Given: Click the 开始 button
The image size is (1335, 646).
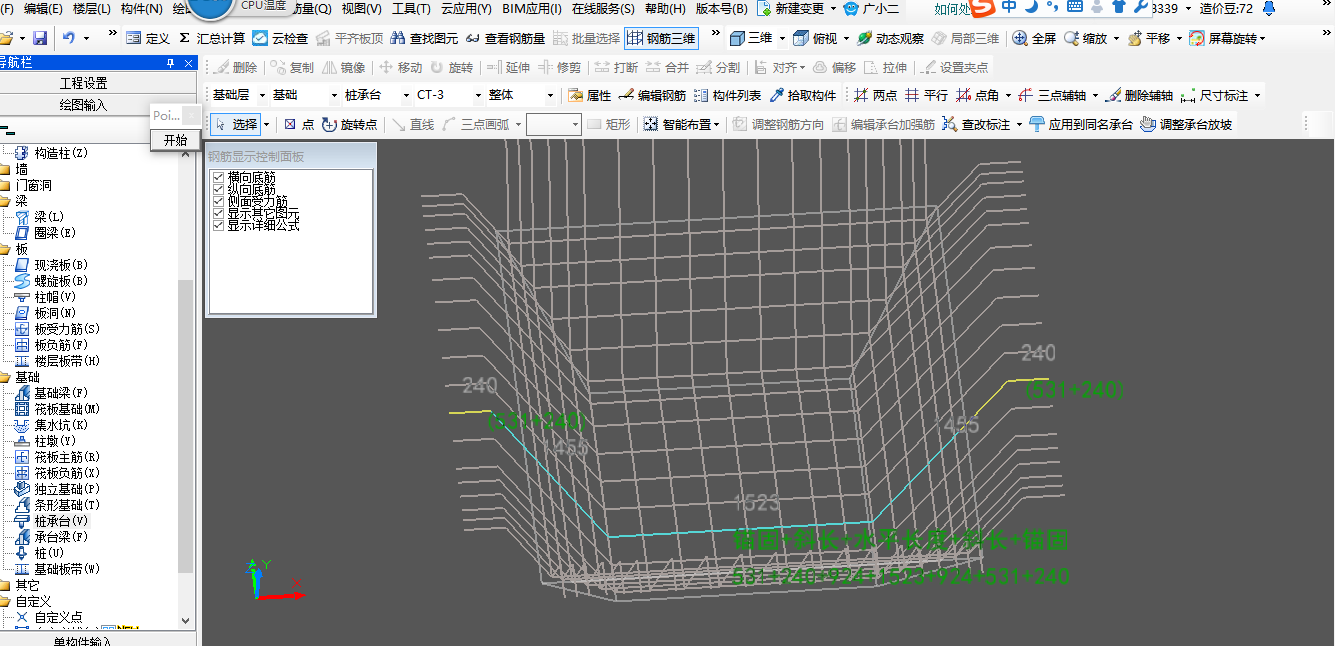Looking at the screenshot, I should [175, 140].
